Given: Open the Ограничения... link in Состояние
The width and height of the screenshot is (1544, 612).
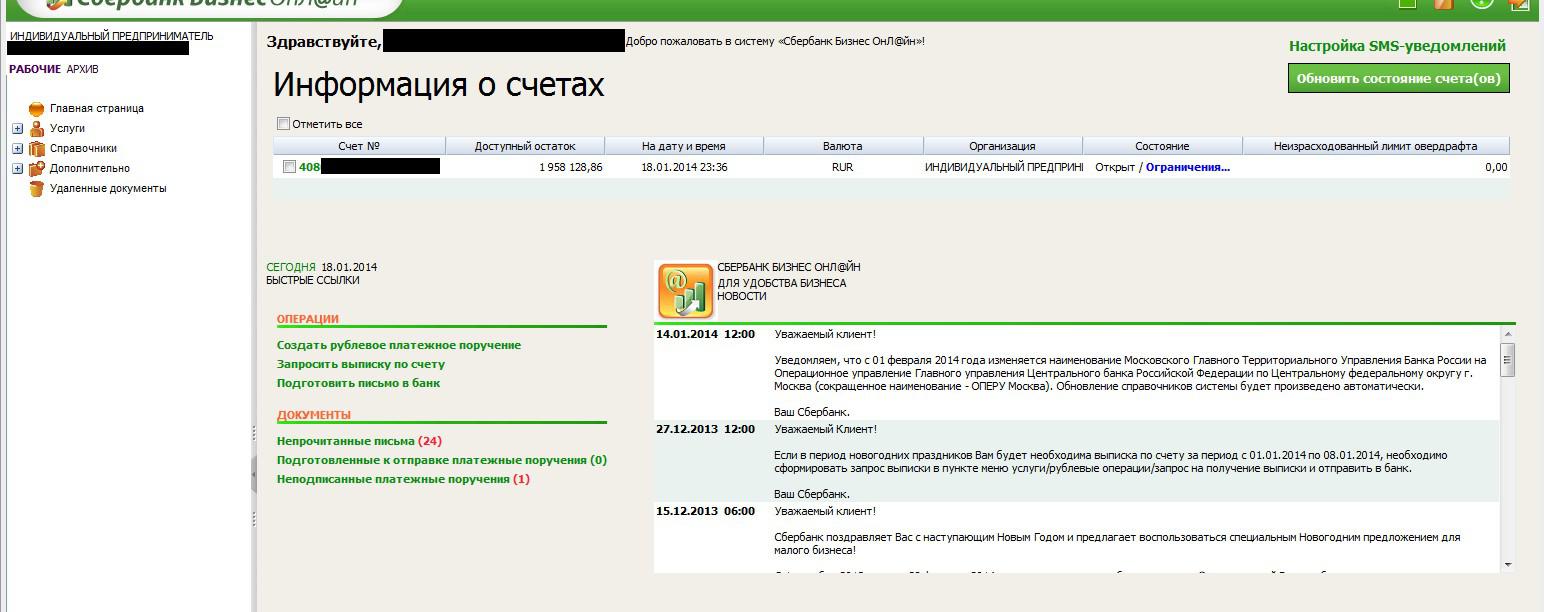Looking at the screenshot, I should [x=1188, y=167].
